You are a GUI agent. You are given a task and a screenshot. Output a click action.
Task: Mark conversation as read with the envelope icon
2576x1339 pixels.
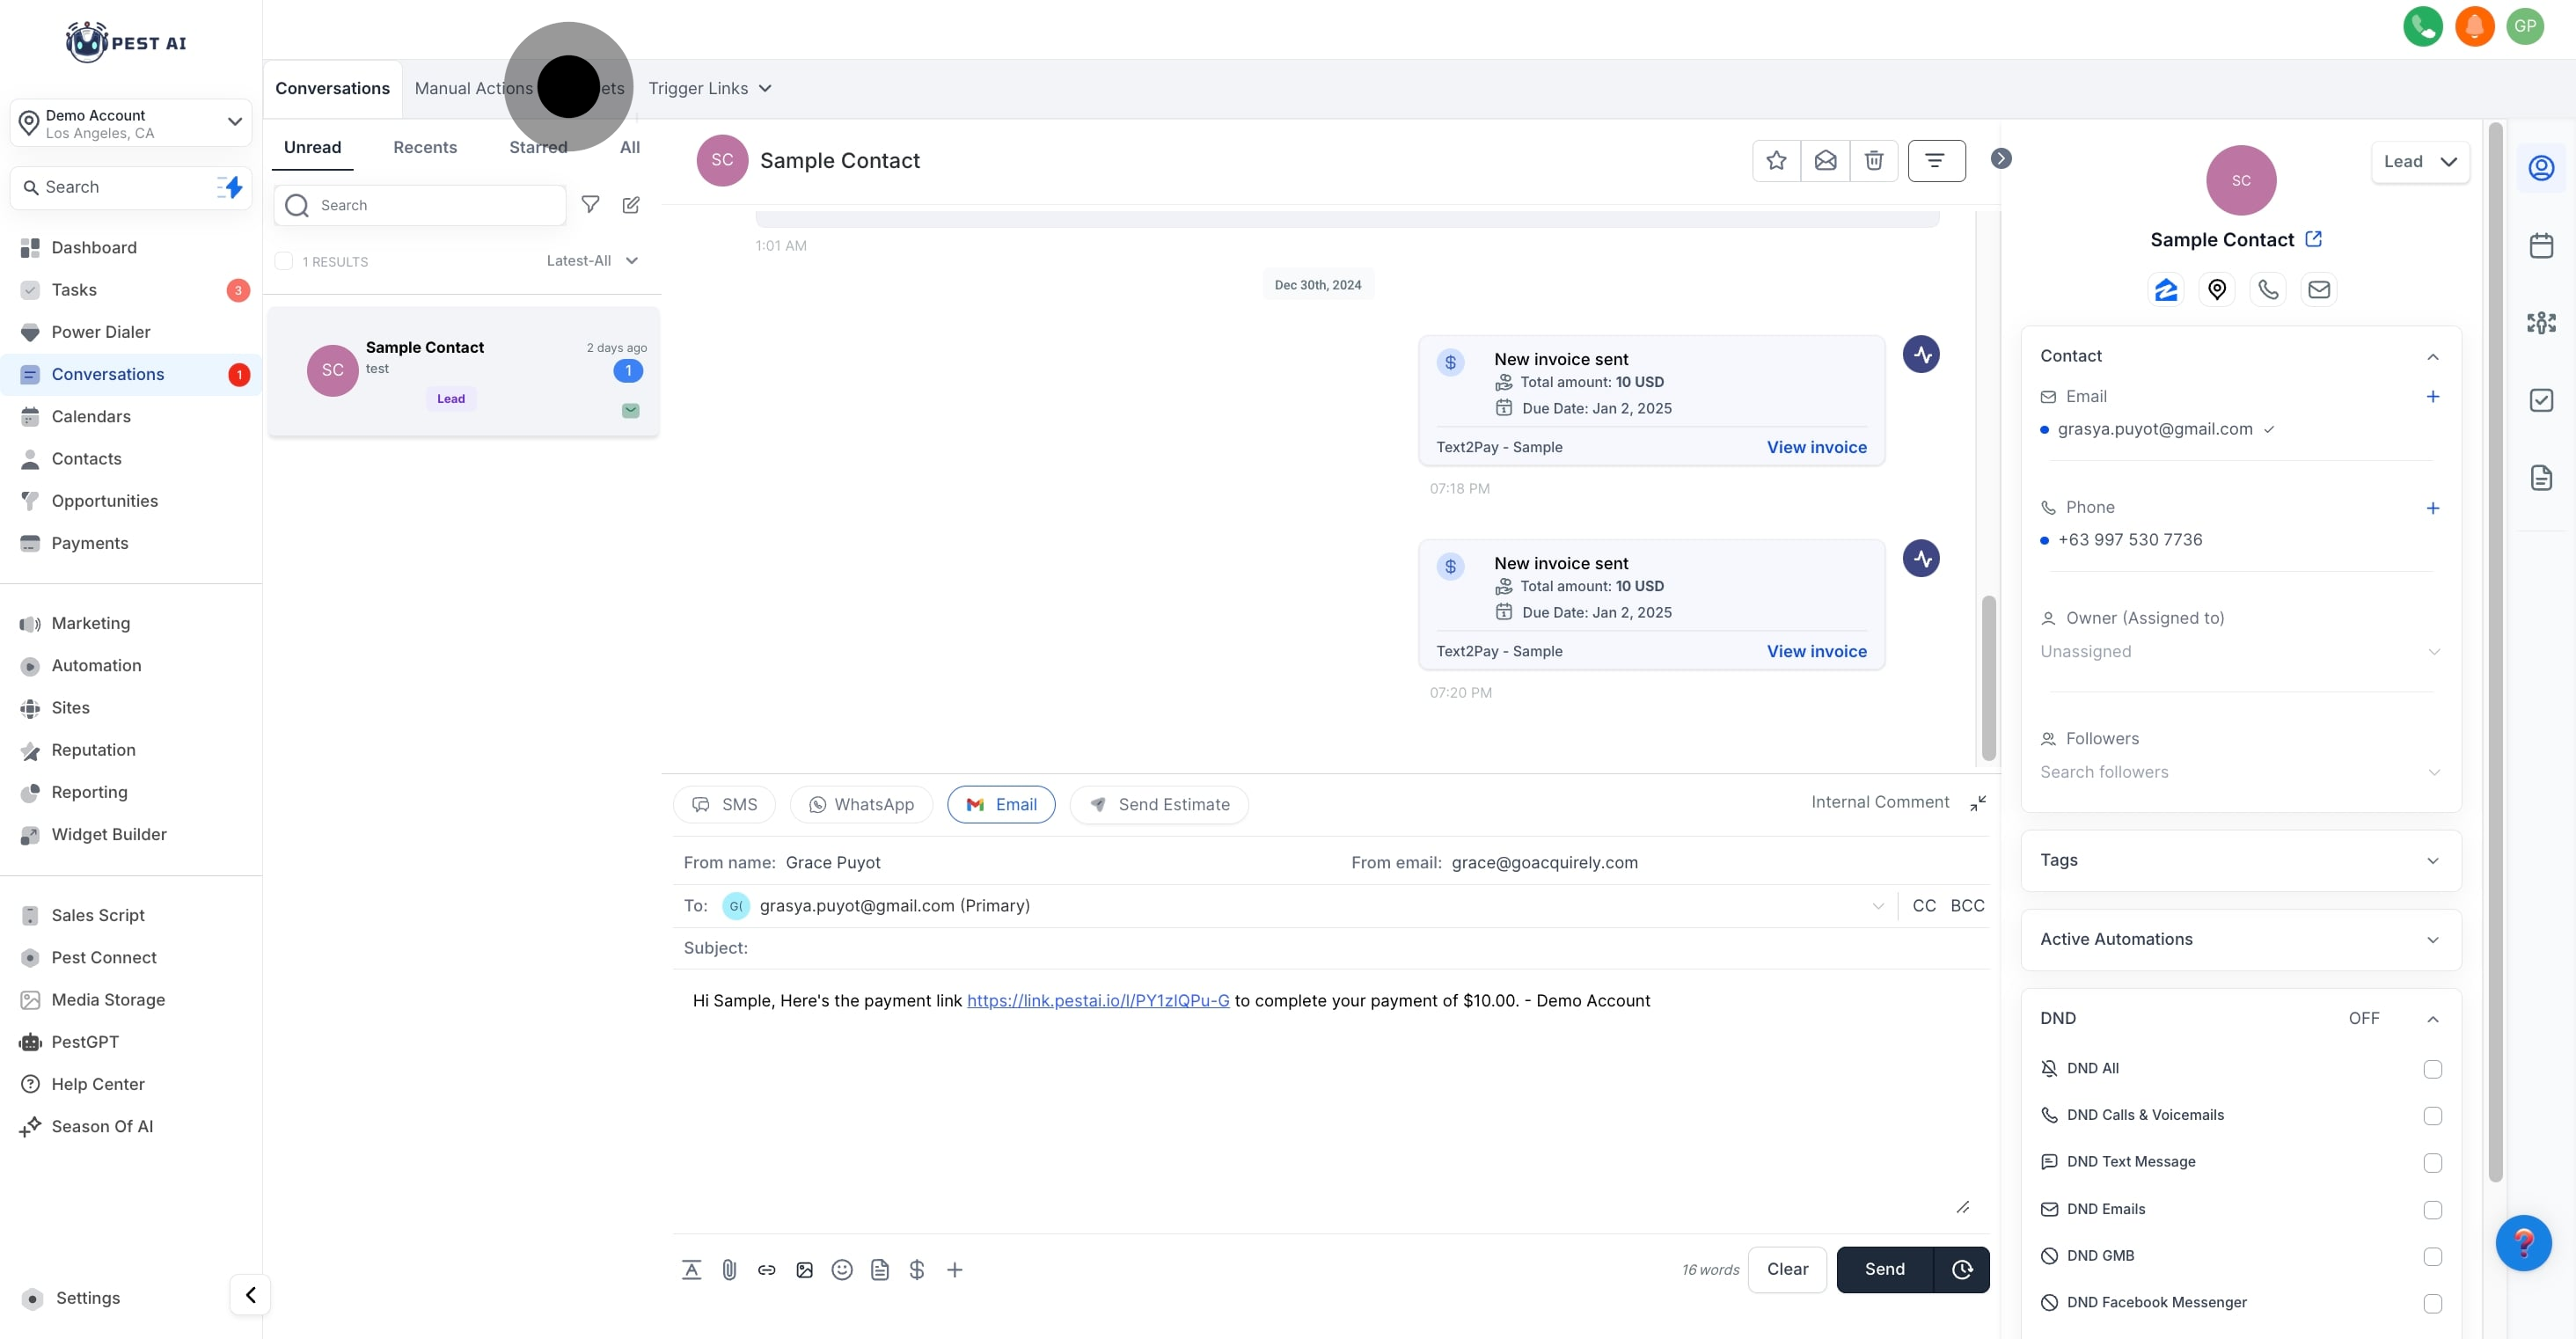[1825, 160]
